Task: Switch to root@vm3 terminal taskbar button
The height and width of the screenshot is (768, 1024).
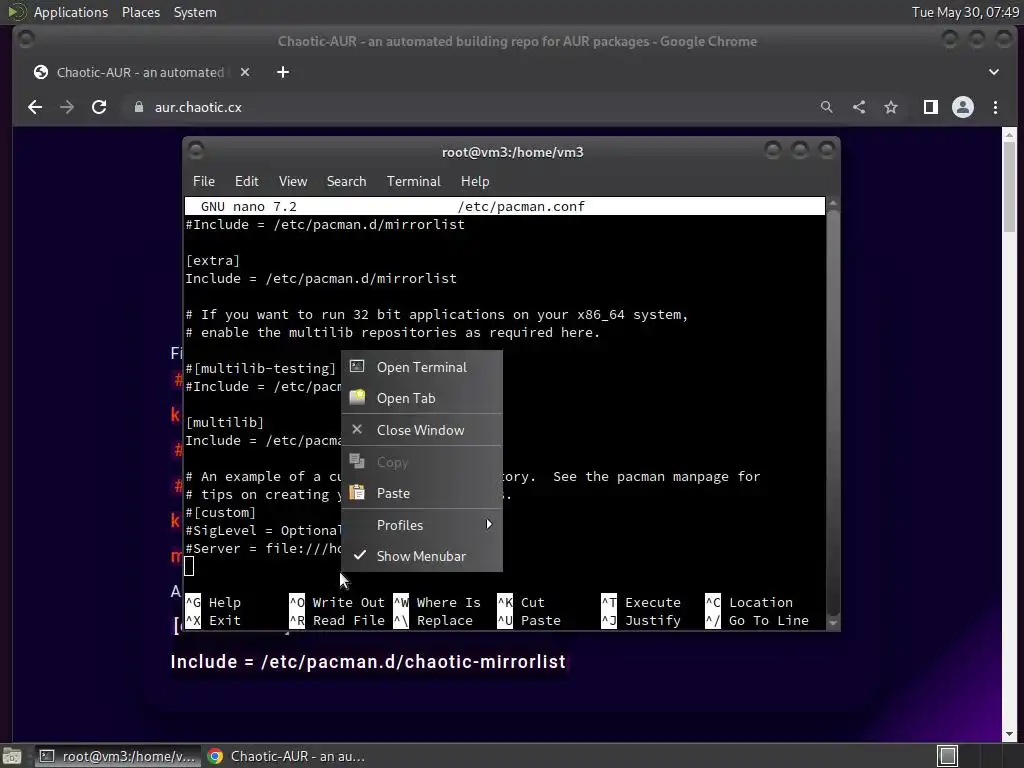Action: pos(118,756)
